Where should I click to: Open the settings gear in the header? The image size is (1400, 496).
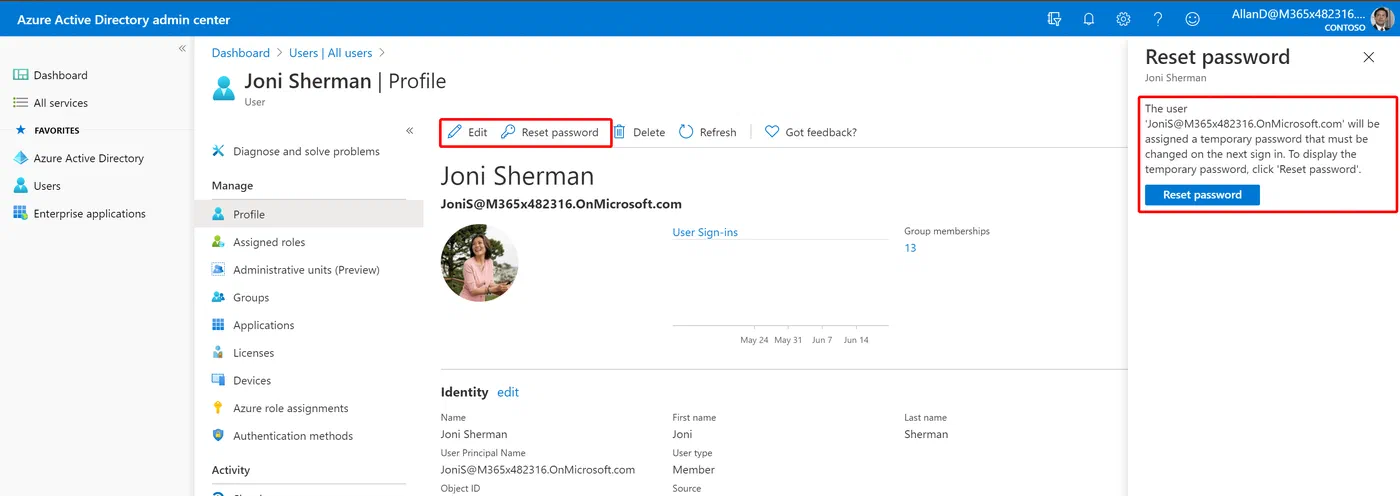pyautogui.click(x=1123, y=19)
